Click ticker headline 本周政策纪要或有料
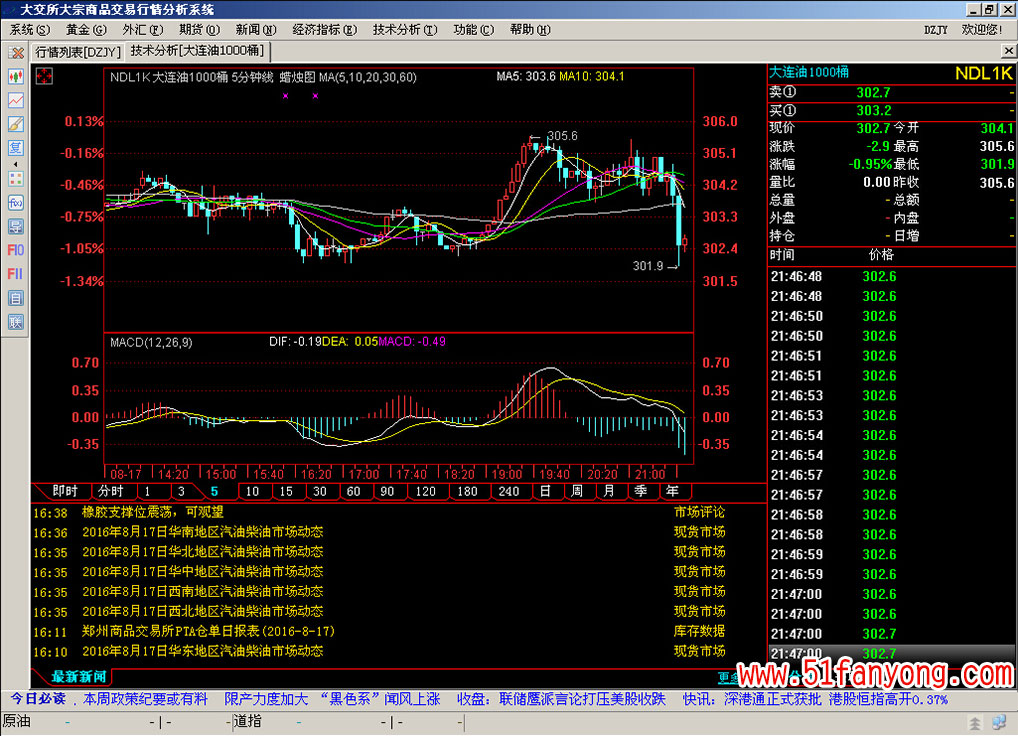 click(145, 700)
